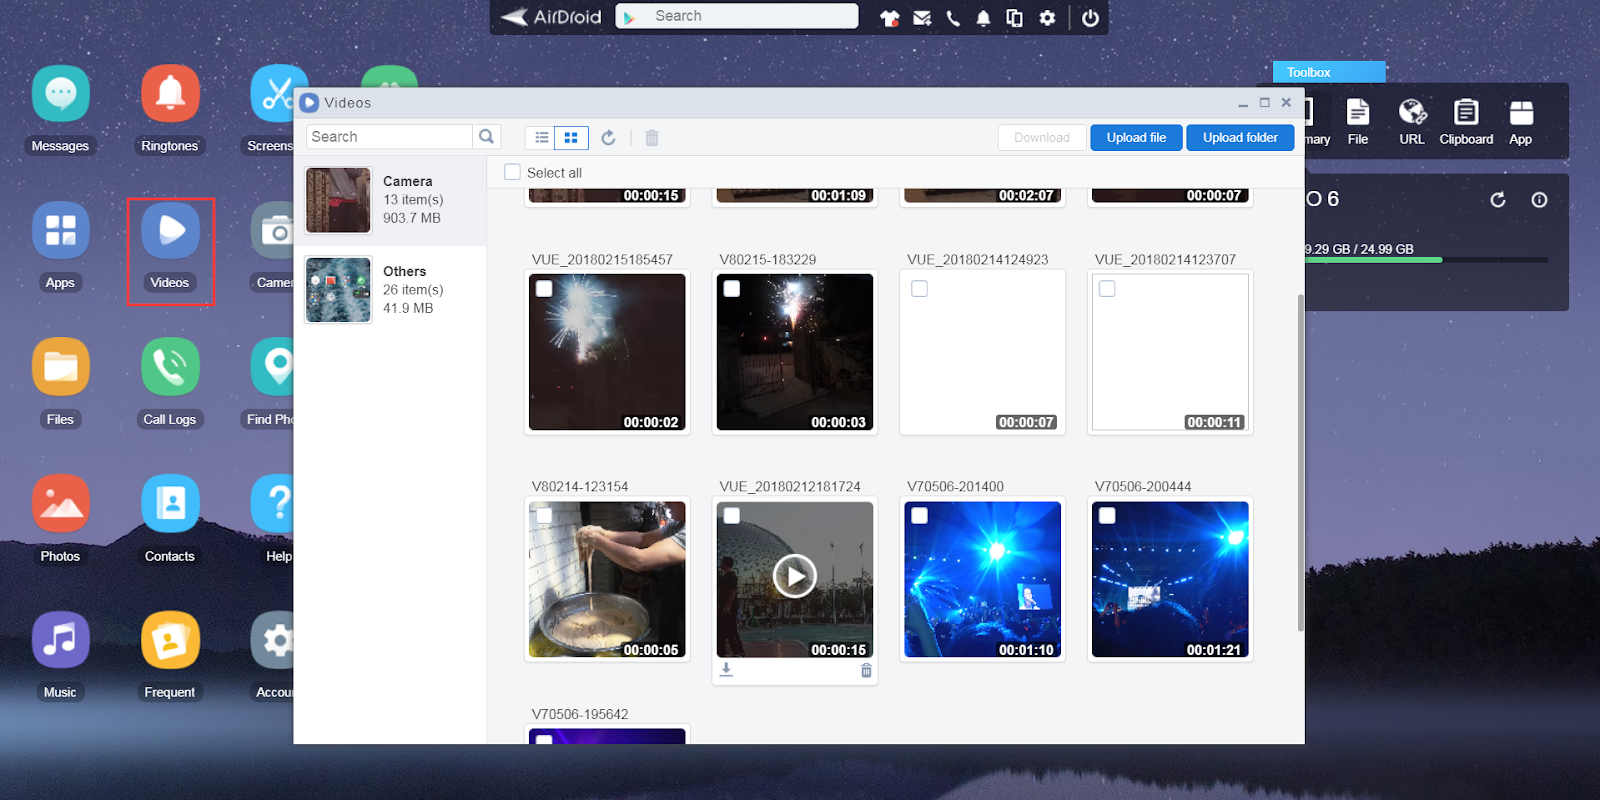
Task: Open the Files desktop icon
Action: coord(60,368)
